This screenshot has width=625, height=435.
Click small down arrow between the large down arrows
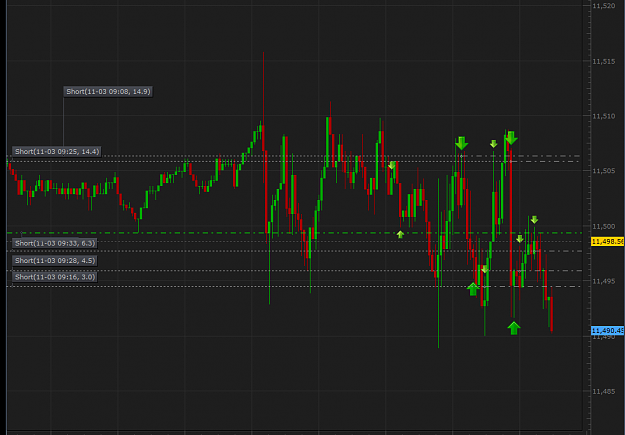click(493, 144)
